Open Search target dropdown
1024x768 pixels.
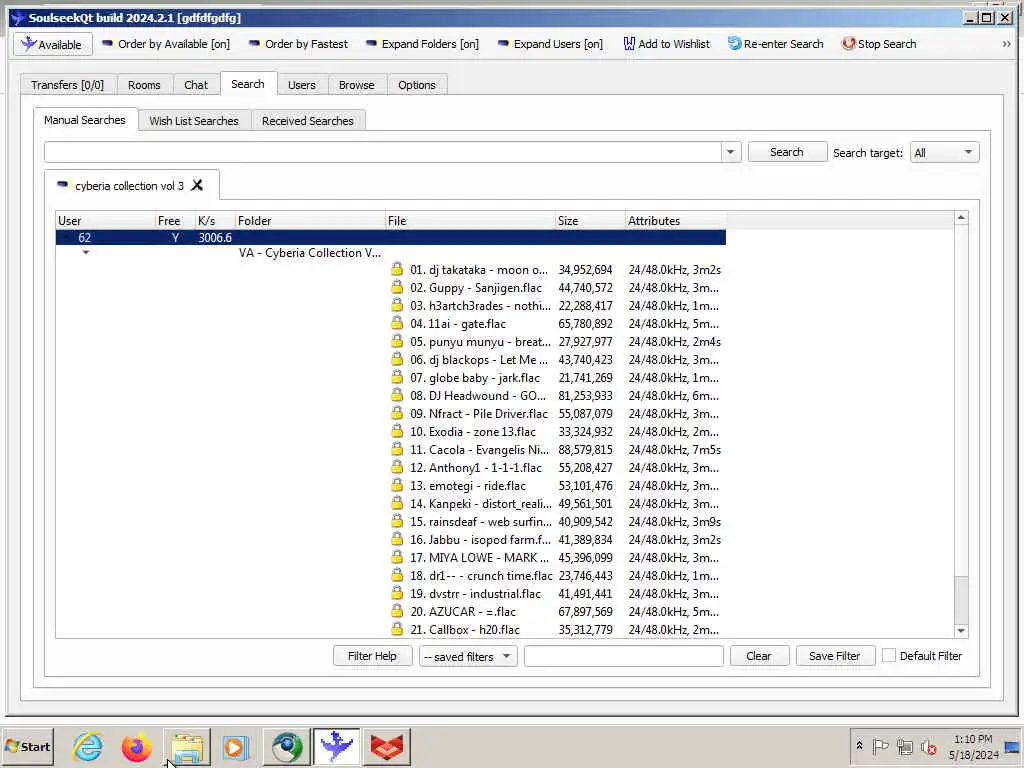(944, 152)
